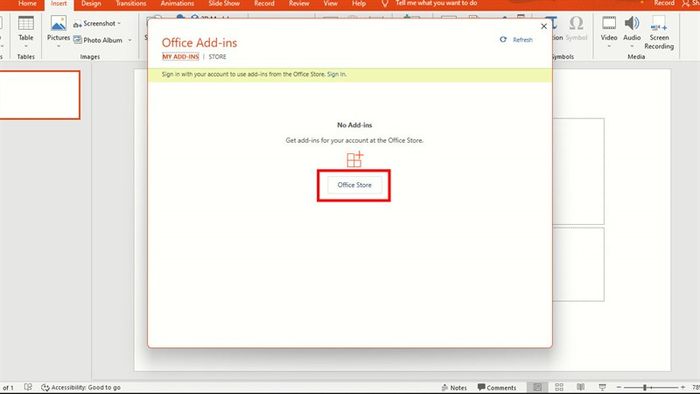The width and height of the screenshot is (700, 394).
Task: Select the first slide thumbnail
Action: (x=40, y=95)
